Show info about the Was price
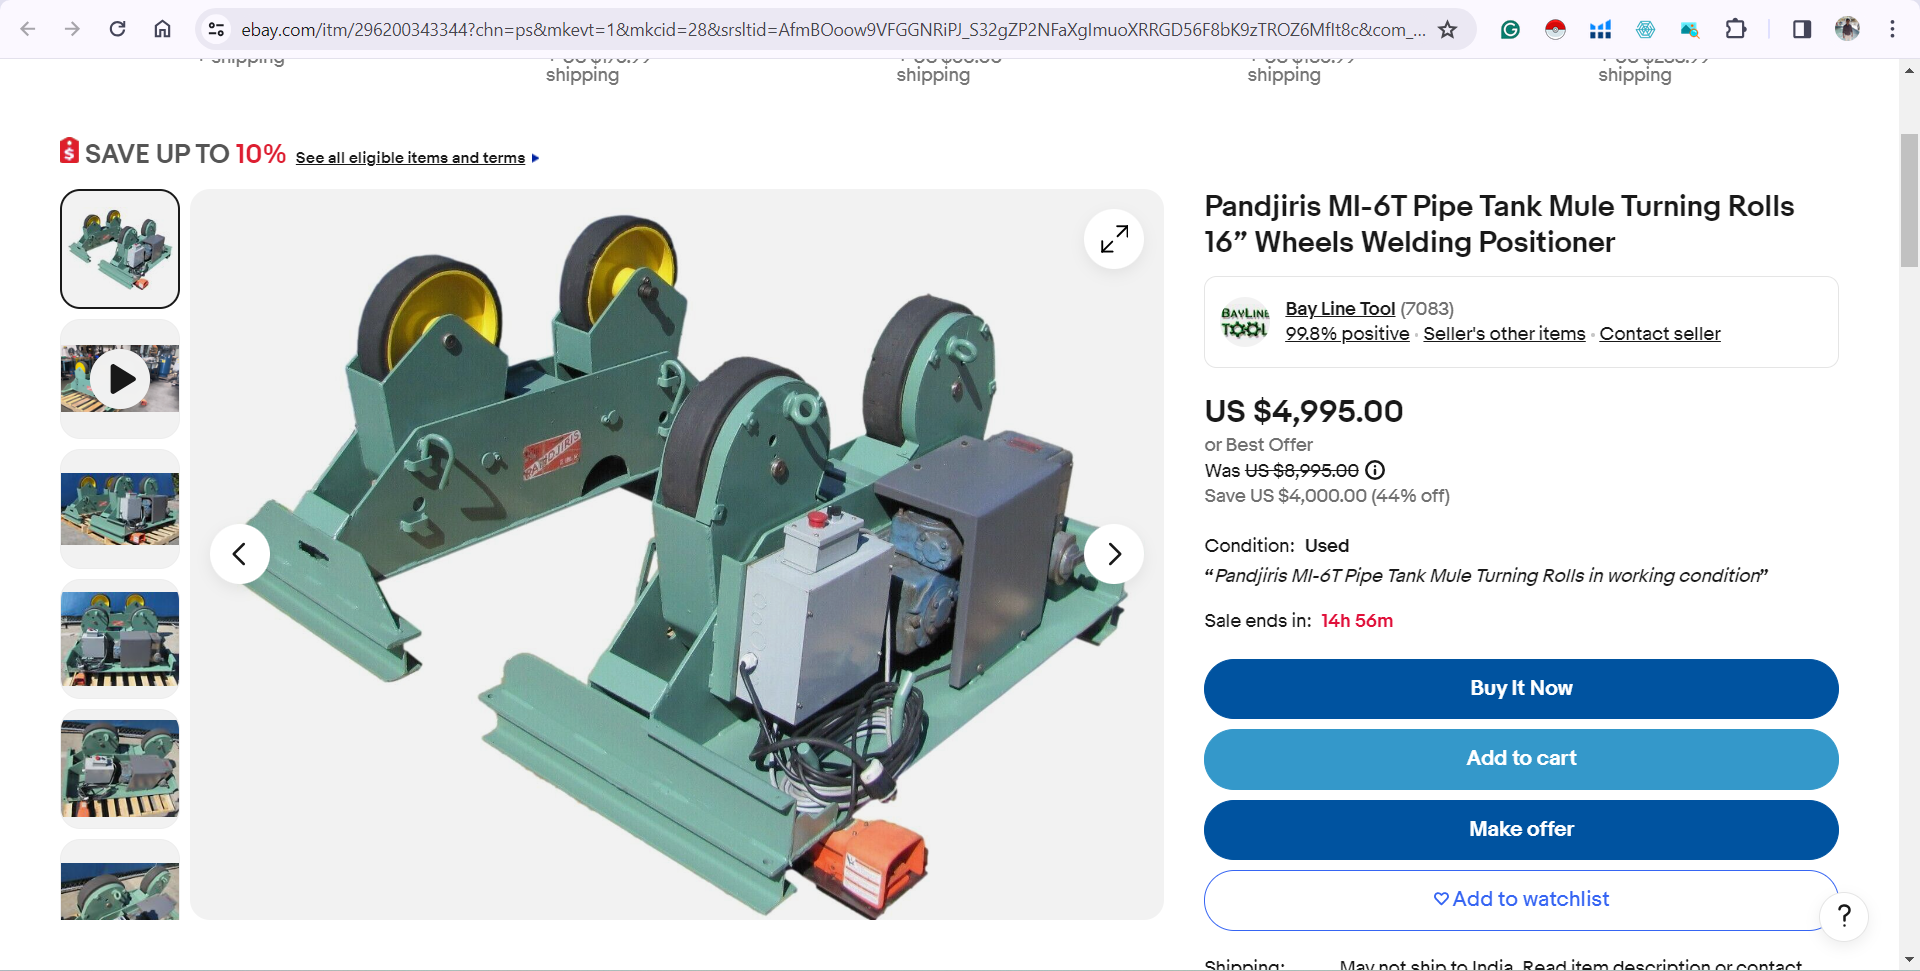Viewport: 1920px width, 971px height. (1375, 470)
